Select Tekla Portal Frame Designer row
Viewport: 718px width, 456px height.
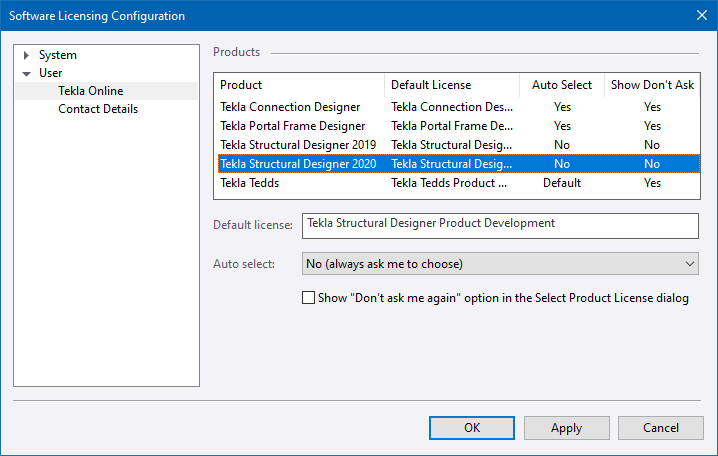point(458,126)
